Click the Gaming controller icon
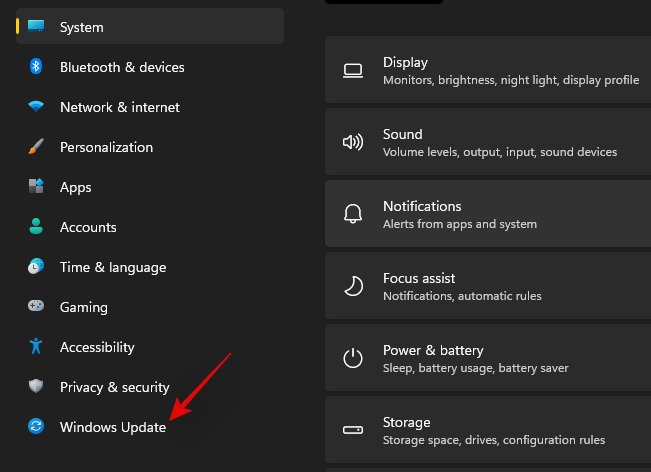Screen dimensions: 651x472 coord(36,307)
